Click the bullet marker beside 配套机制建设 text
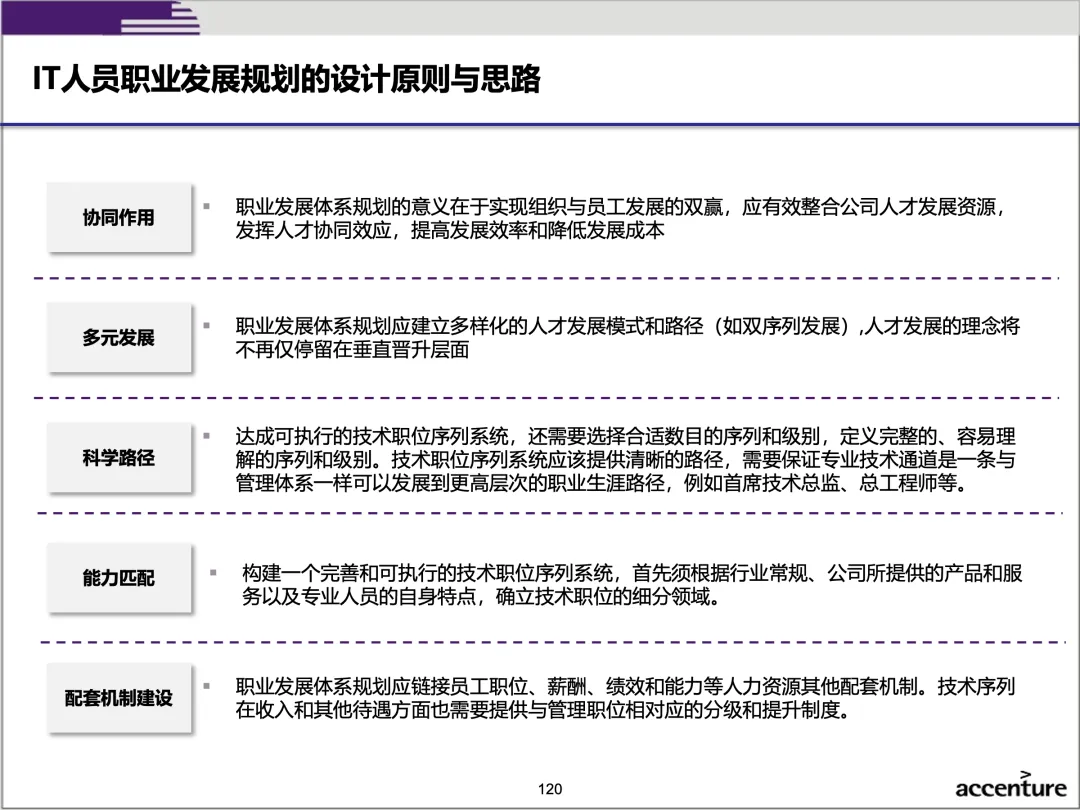Viewport: 1080px width, 810px height. (206, 685)
